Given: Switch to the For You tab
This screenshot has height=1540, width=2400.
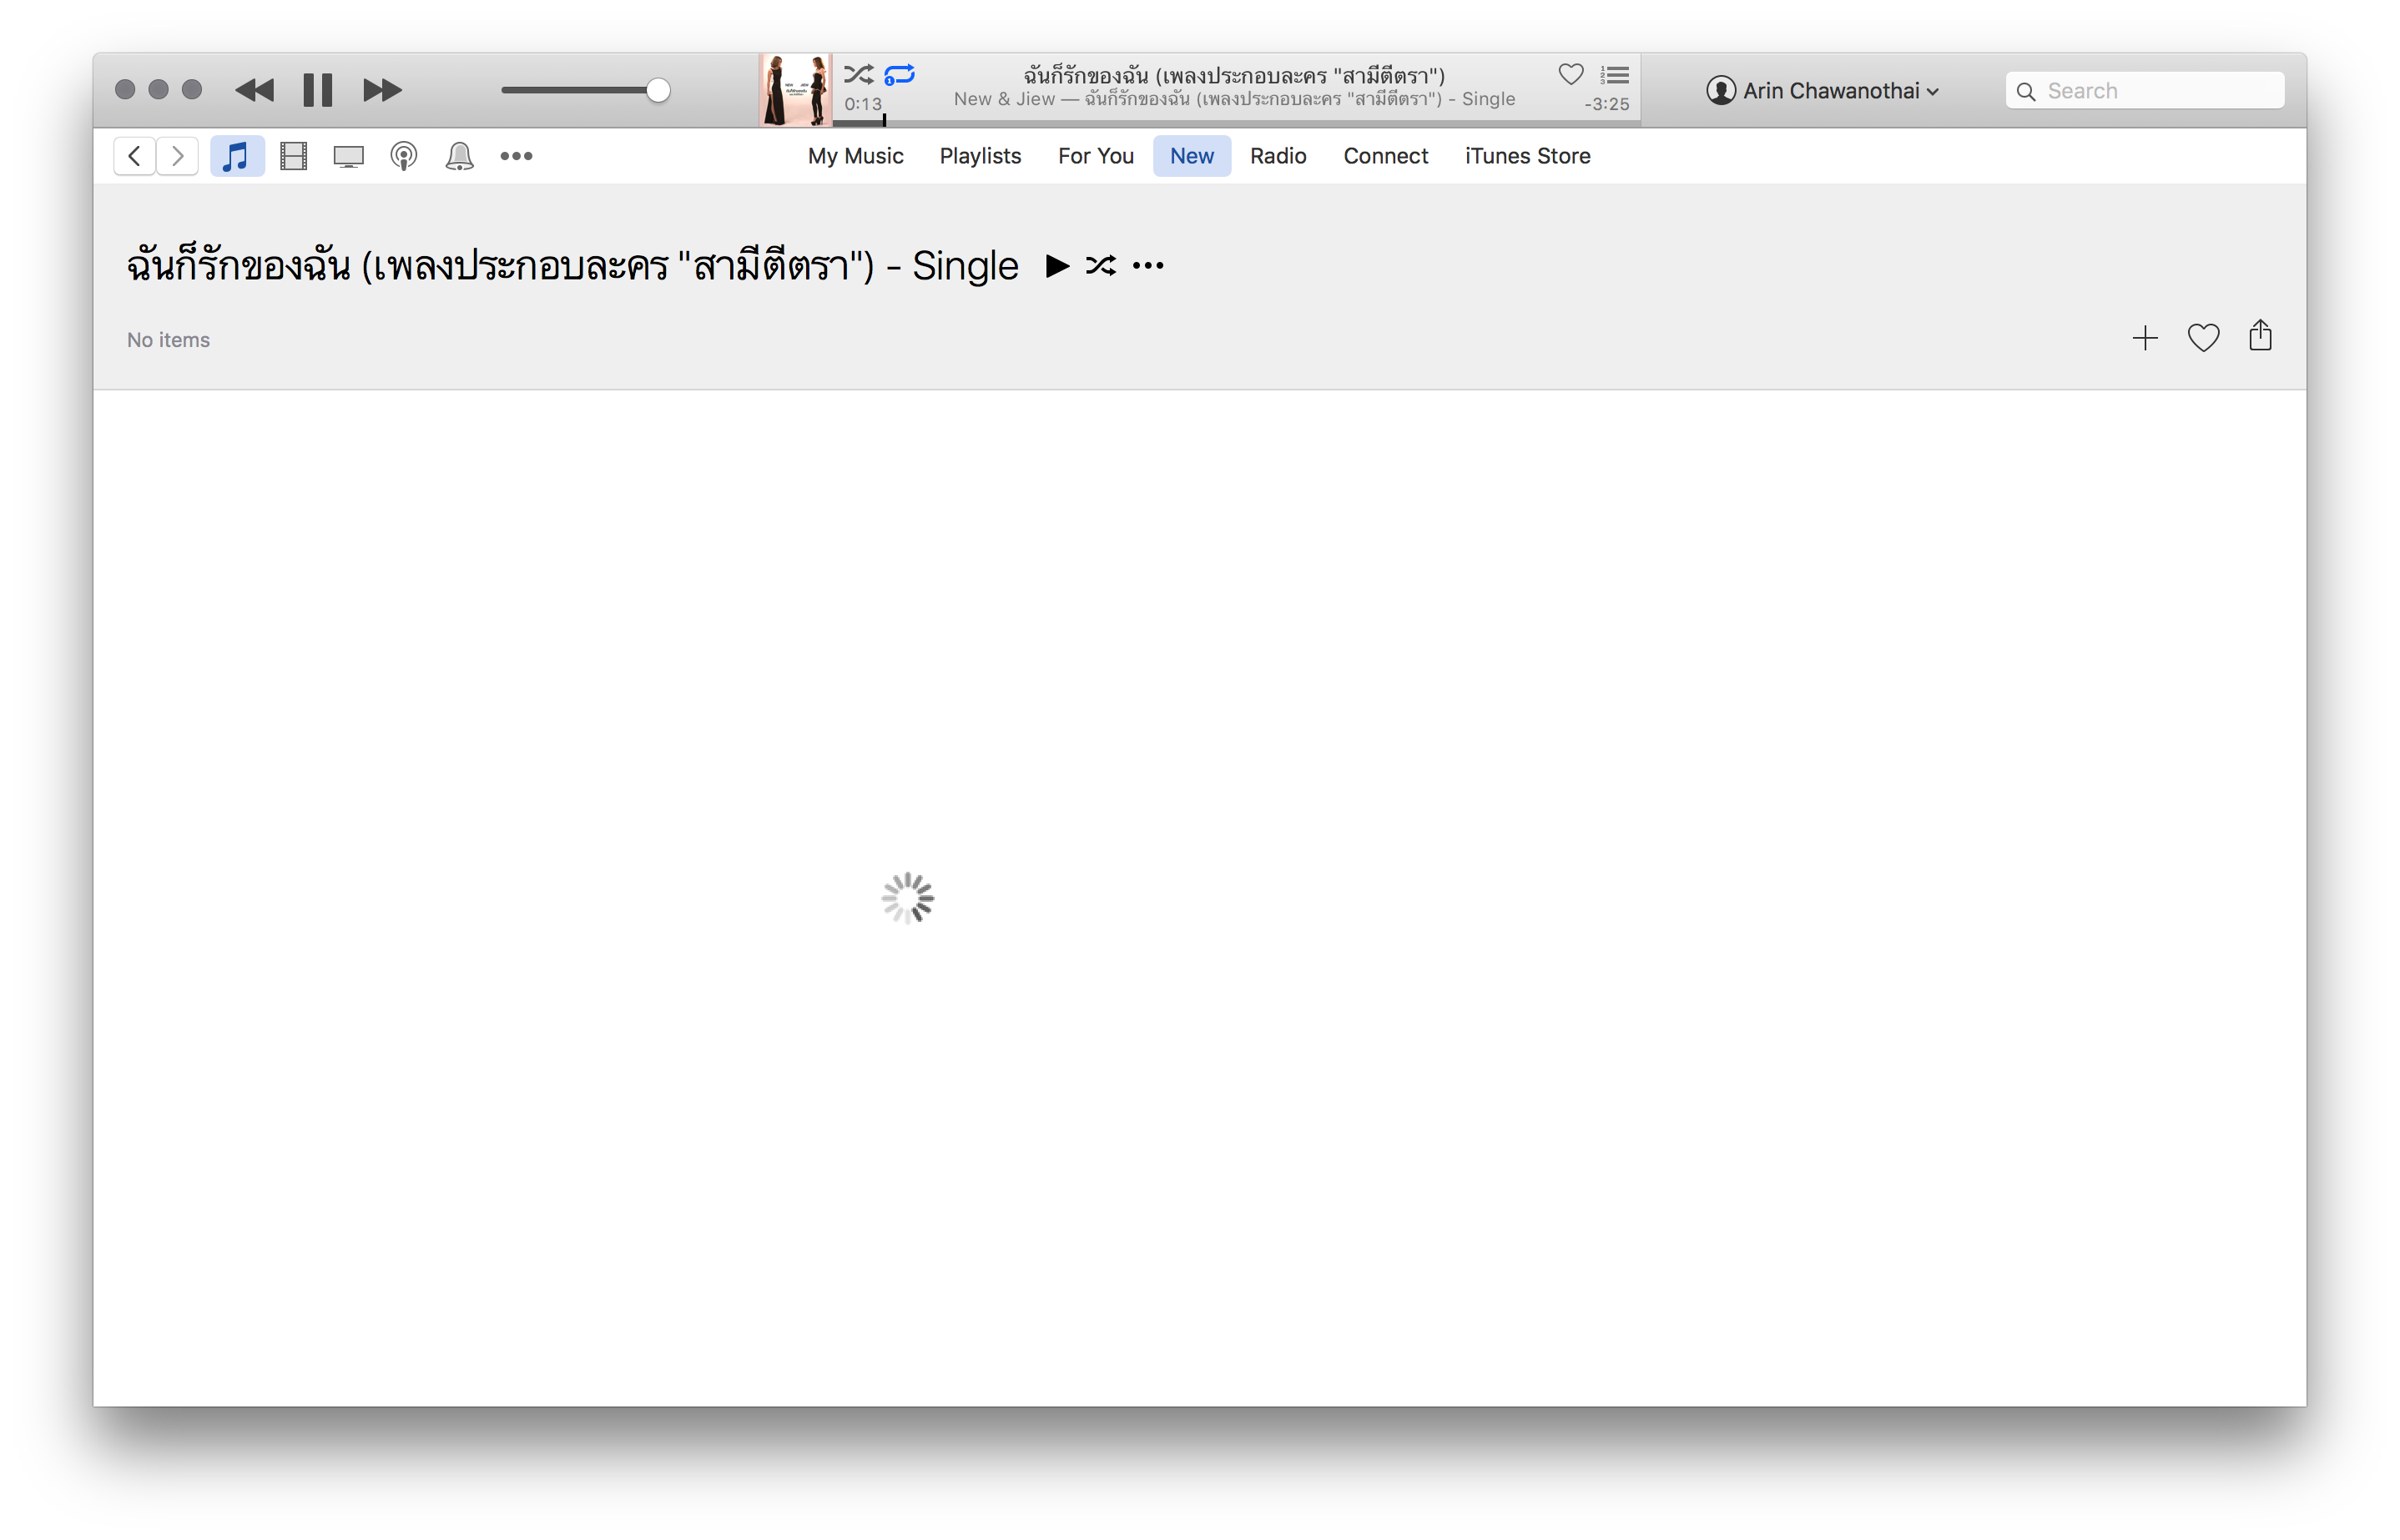Looking at the screenshot, I should (1095, 156).
